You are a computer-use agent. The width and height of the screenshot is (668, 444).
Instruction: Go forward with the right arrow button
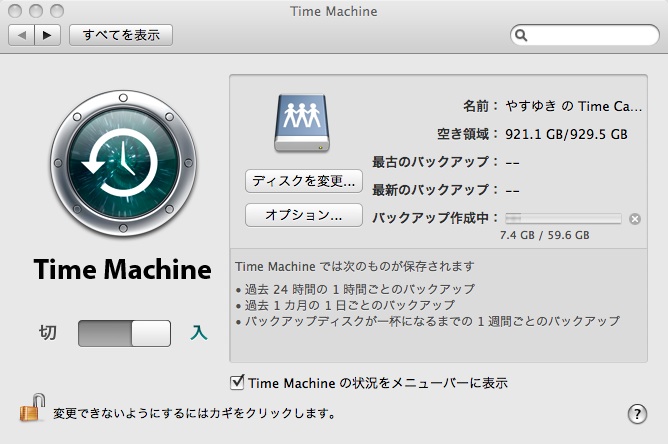click(47, 35)
